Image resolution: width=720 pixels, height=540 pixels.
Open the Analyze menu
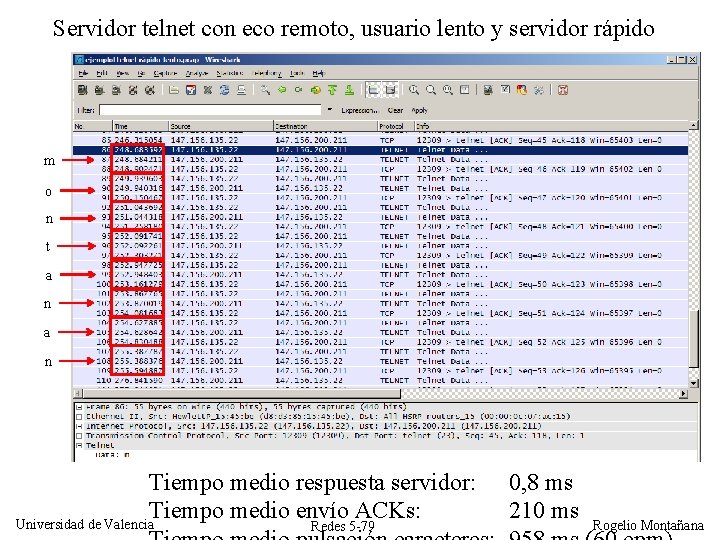tap(197, 73)
